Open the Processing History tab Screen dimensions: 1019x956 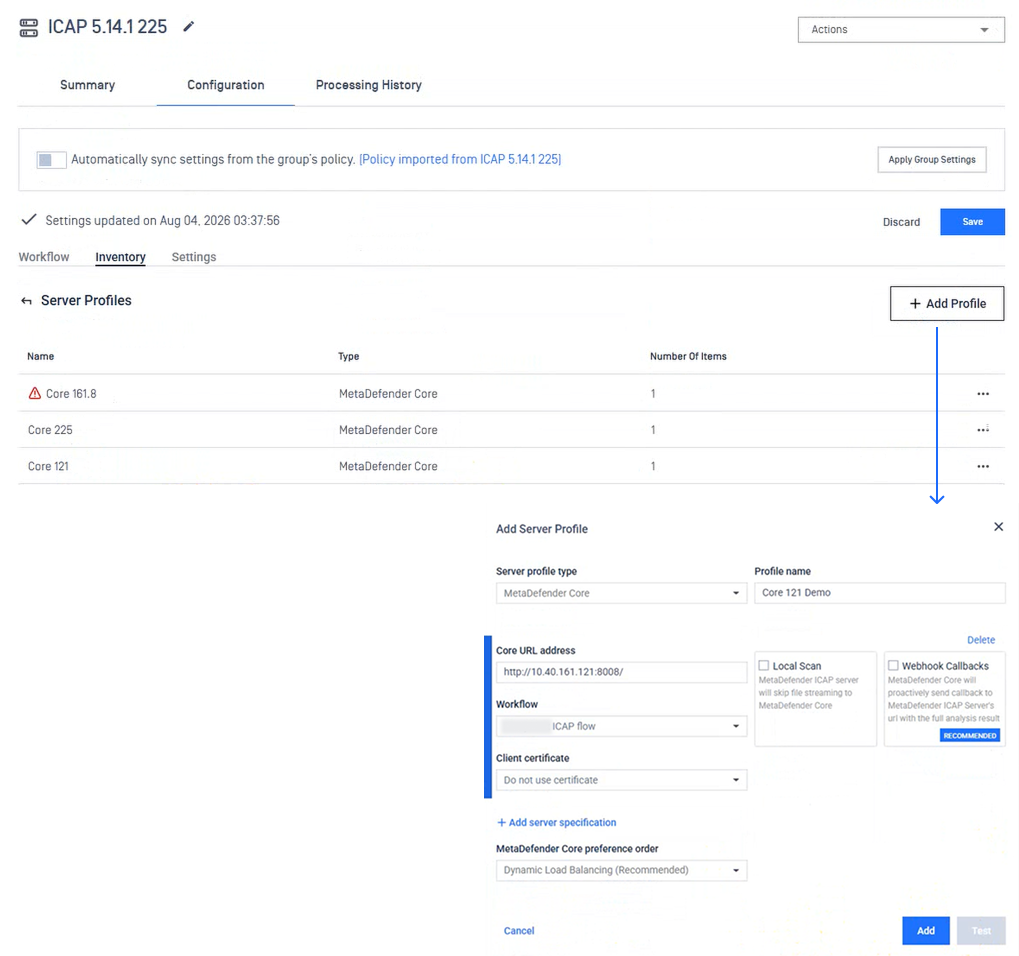pyautogui.click(x=368, y=85)
